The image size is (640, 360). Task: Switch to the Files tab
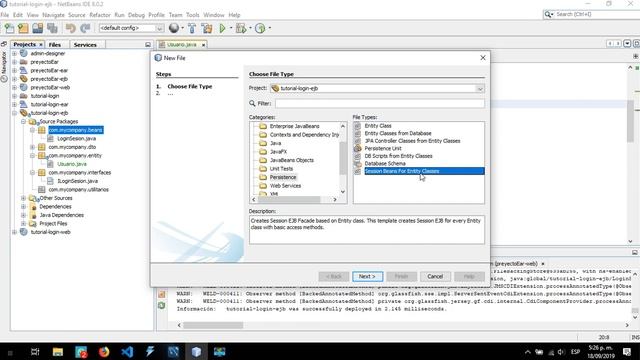[55, 44]
